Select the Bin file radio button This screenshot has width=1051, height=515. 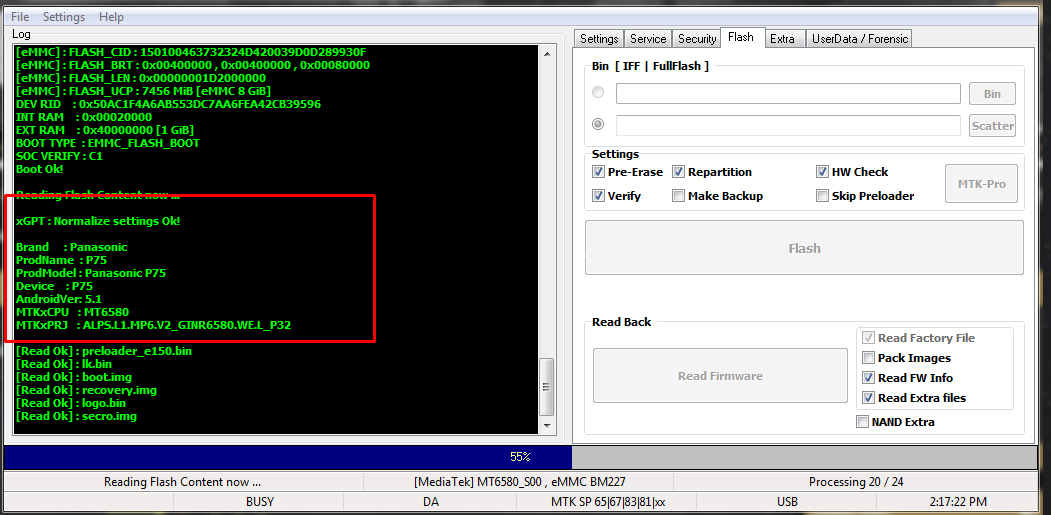(598, 93)
